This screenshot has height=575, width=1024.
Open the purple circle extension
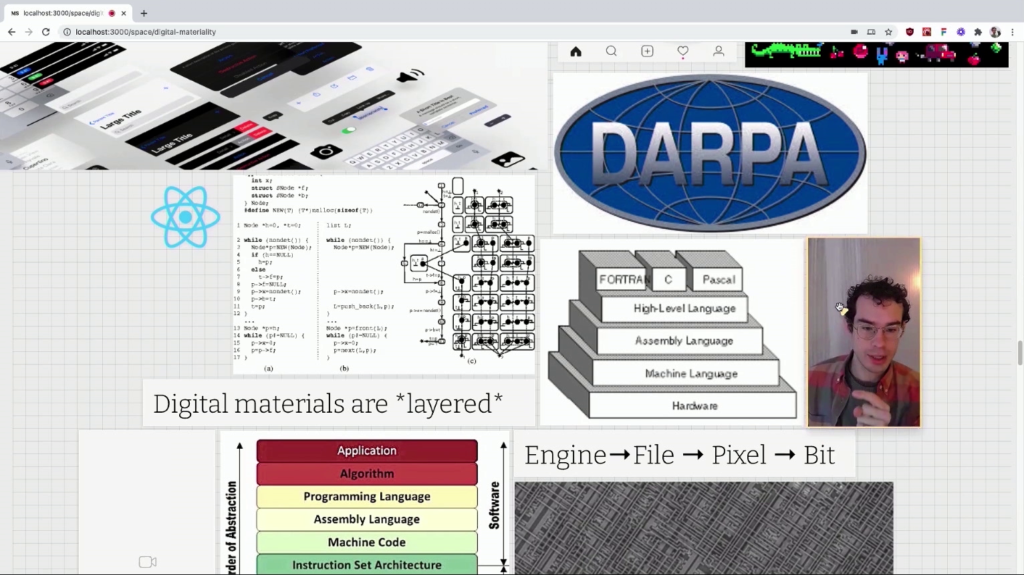pyautogui.click(x=961, y=31)
